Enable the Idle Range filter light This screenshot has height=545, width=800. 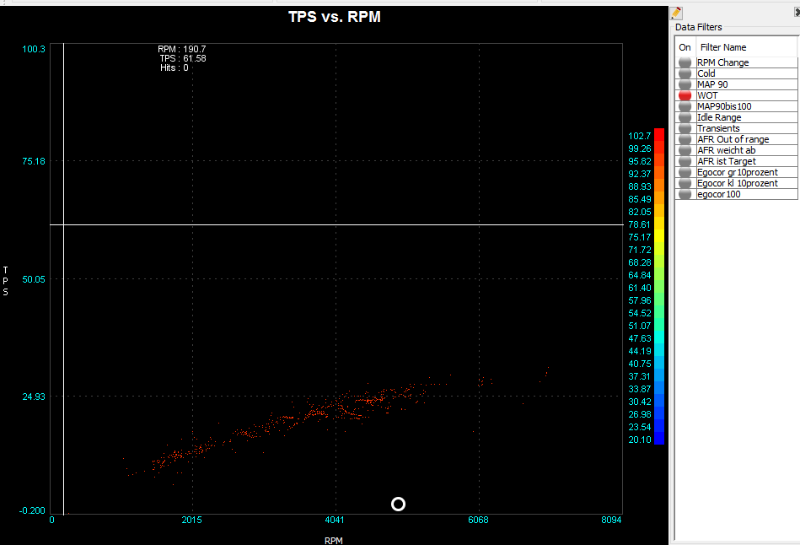pyautogui.click(x=685, y=118)
